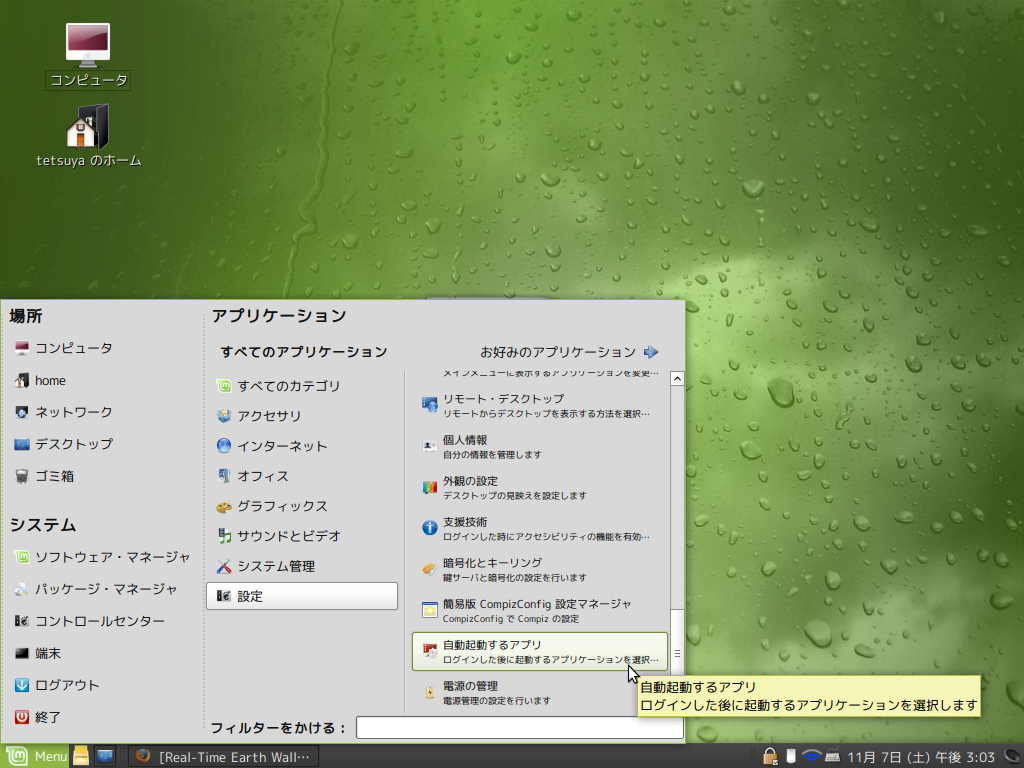Open コンピュータ under 場所 in the menu

(64, 348)
